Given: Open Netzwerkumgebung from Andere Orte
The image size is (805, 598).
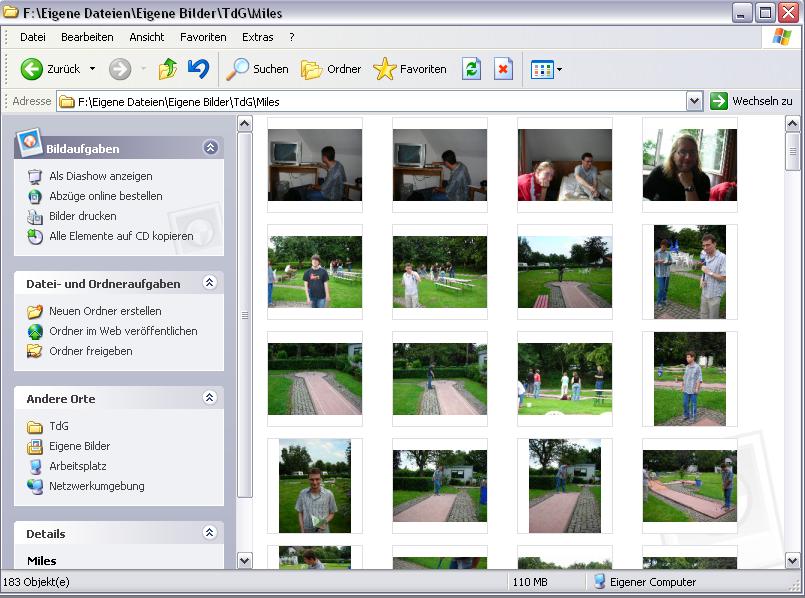Looking at the screenshot, I should [x=96, y=486].
